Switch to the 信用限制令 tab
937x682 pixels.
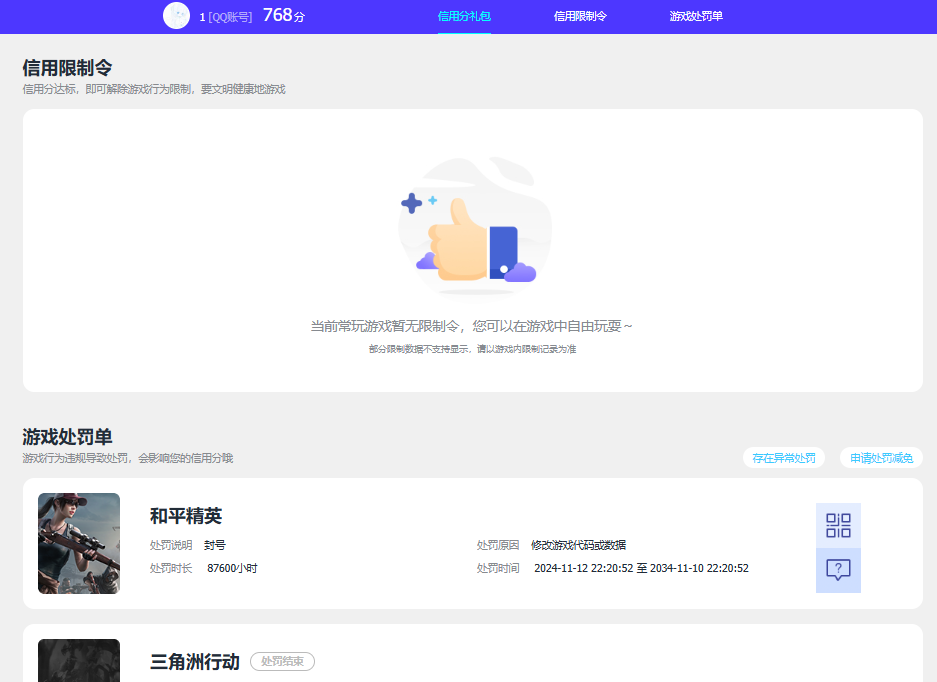pyautogui.click(x=580, y=16)
